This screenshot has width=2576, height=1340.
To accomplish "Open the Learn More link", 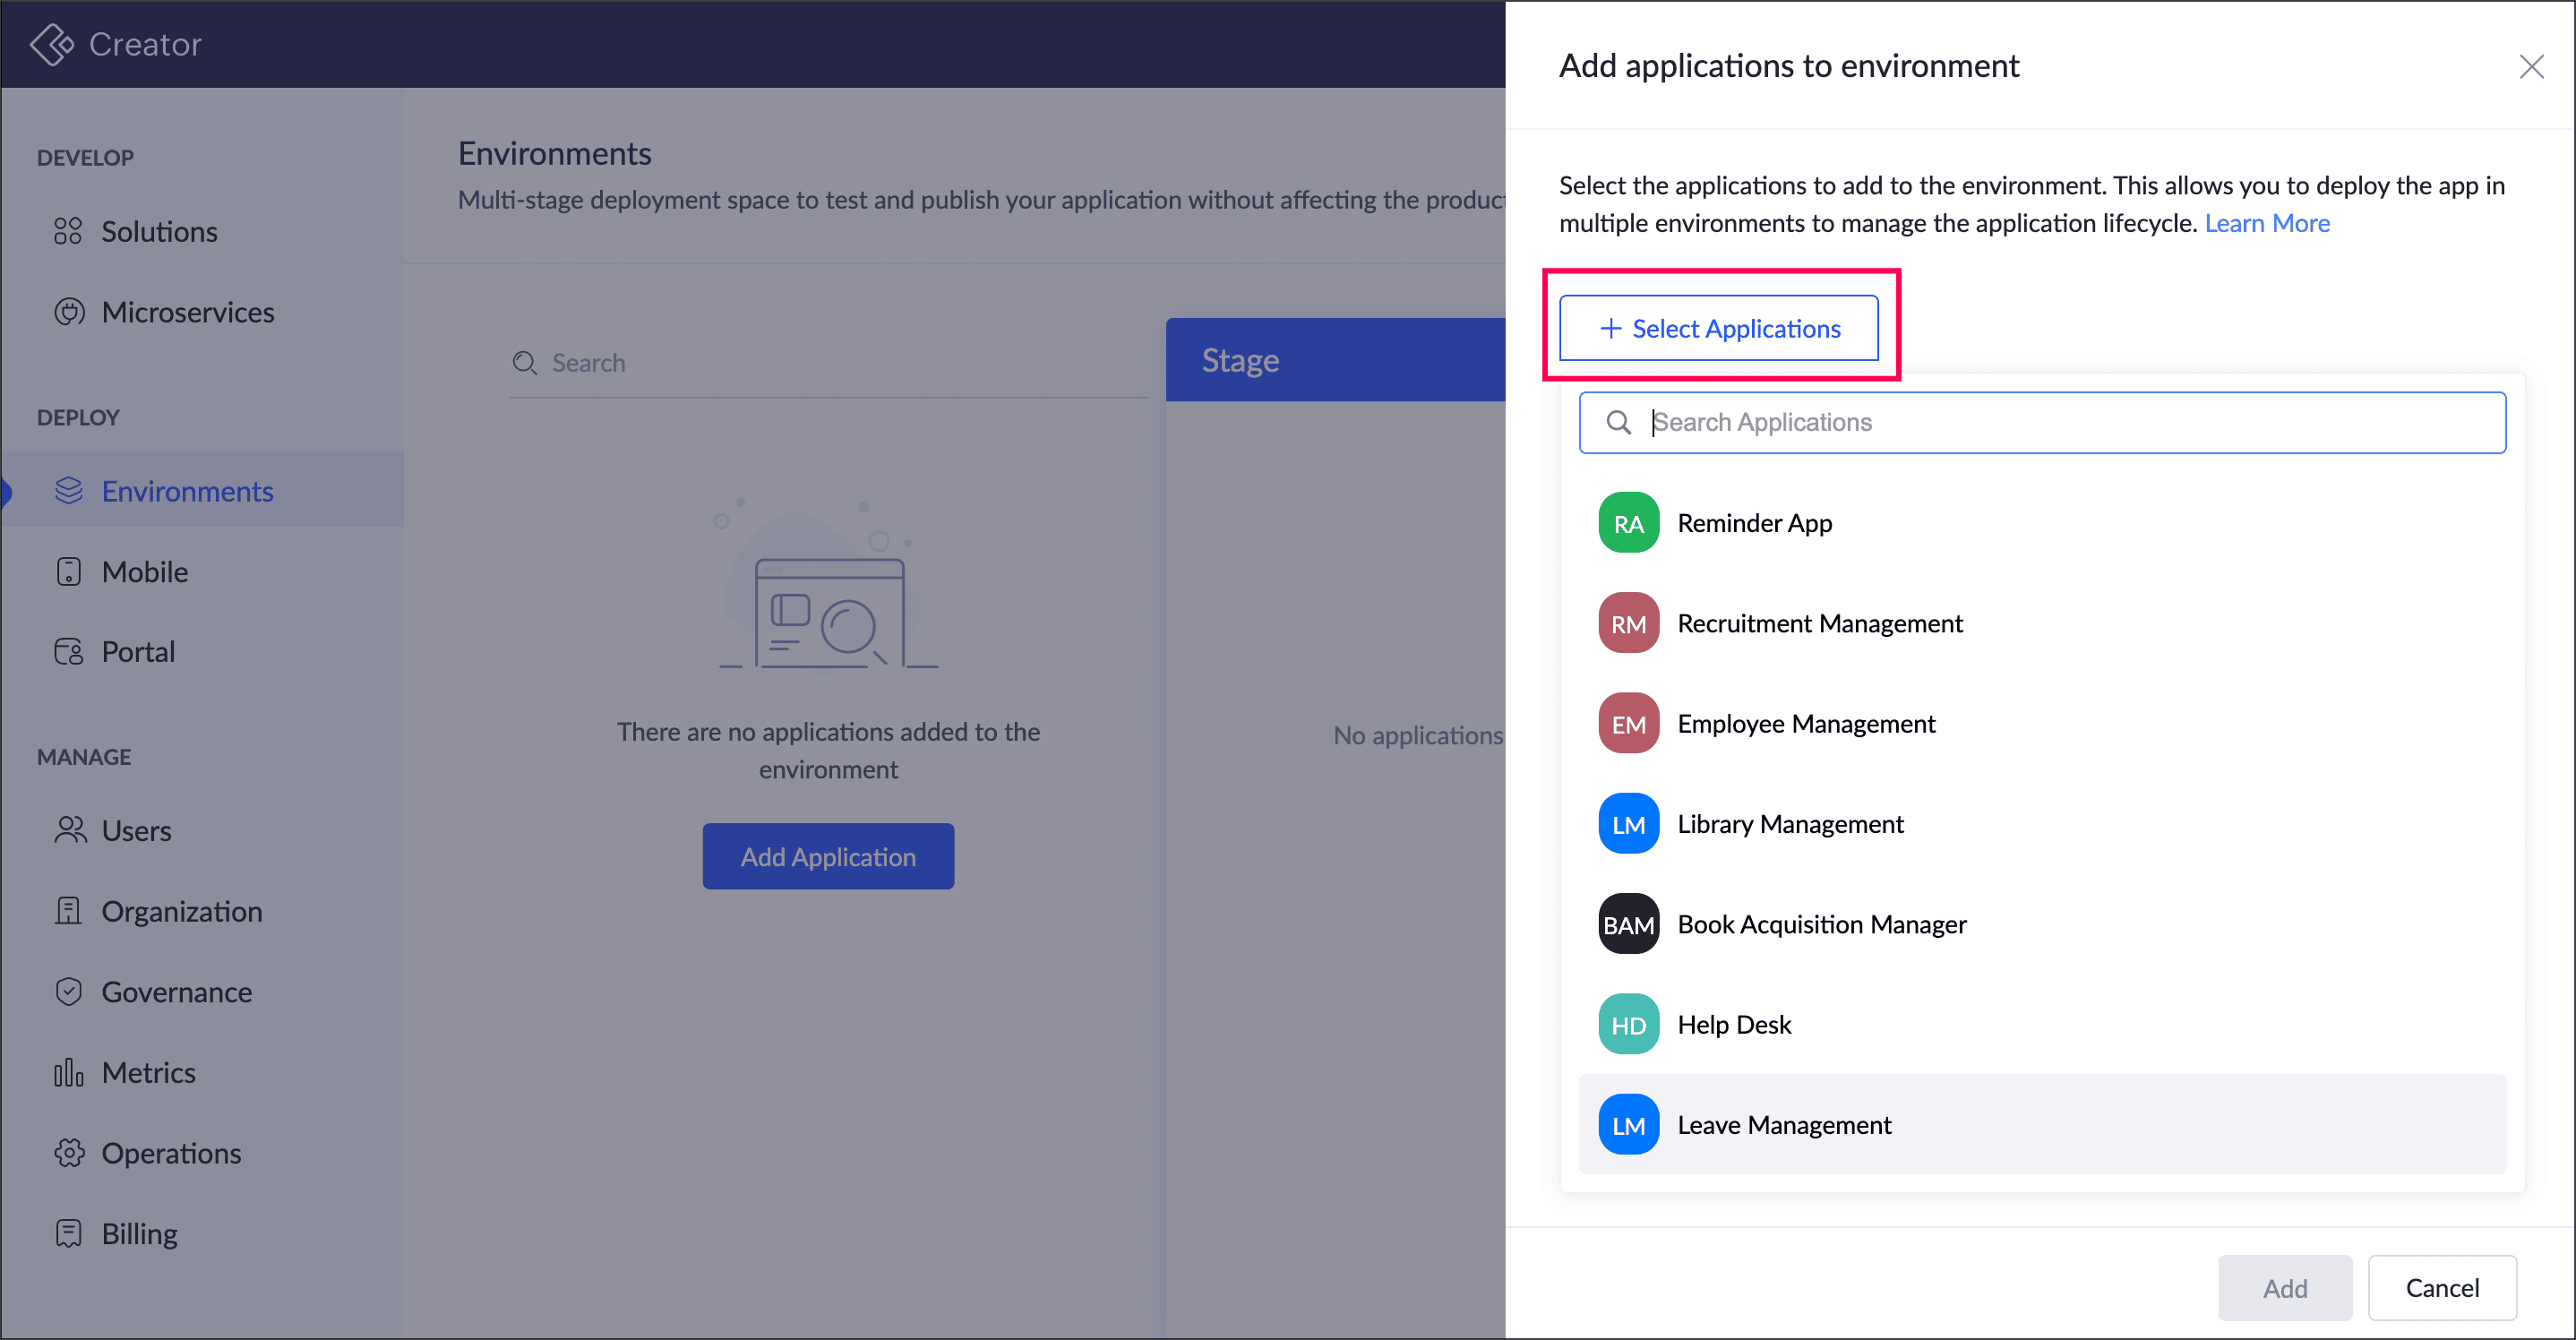I will pyautogui.click(x=2266, y=223).
